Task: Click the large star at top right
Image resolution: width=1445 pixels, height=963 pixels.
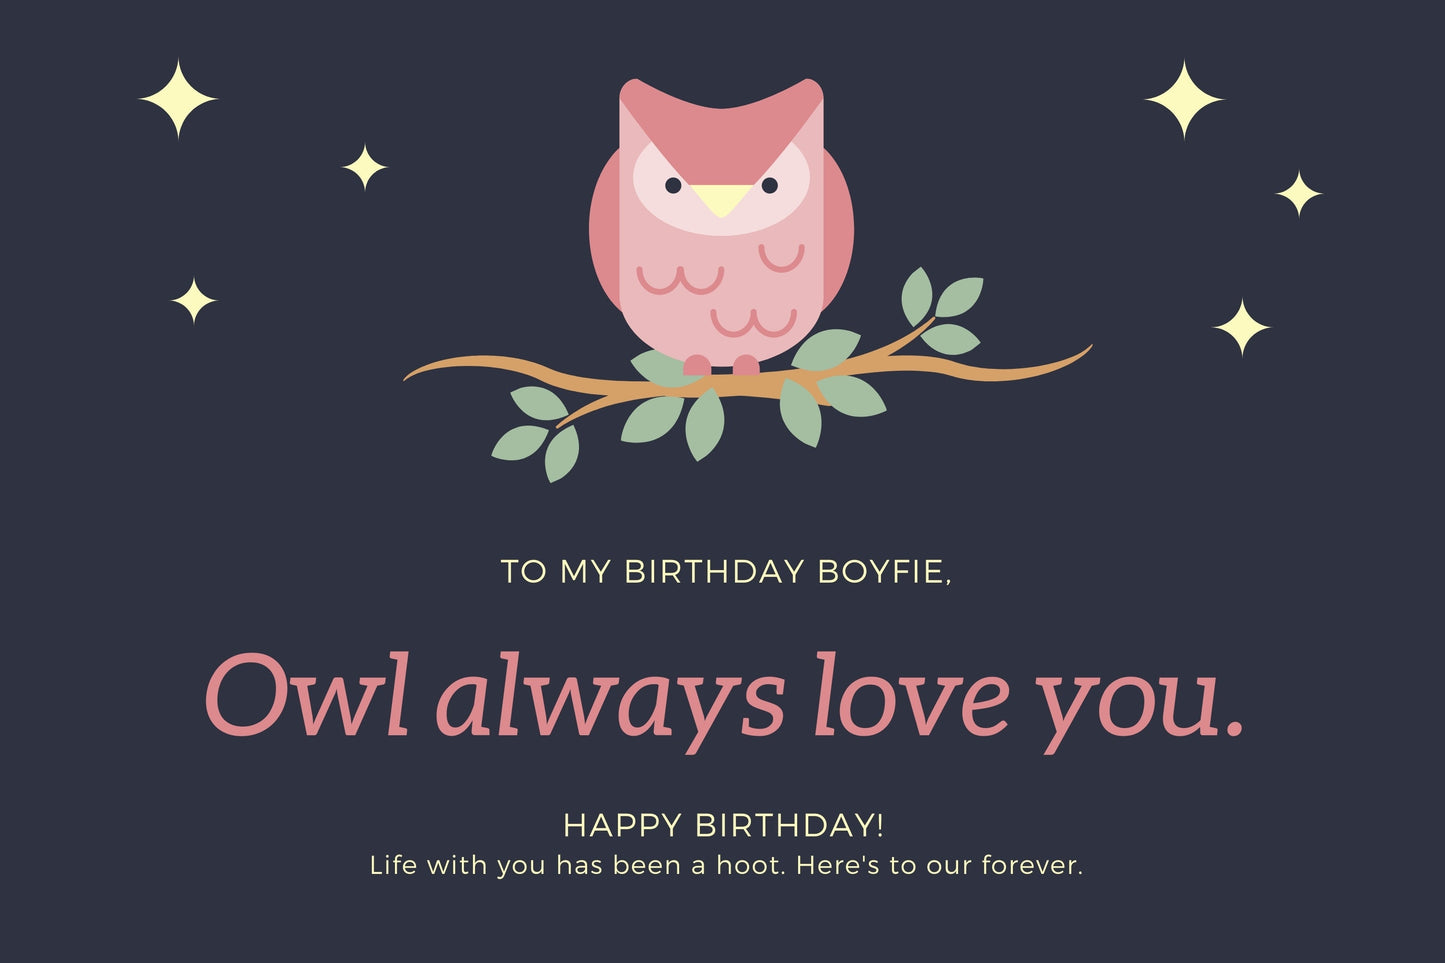Action: 1184,99
